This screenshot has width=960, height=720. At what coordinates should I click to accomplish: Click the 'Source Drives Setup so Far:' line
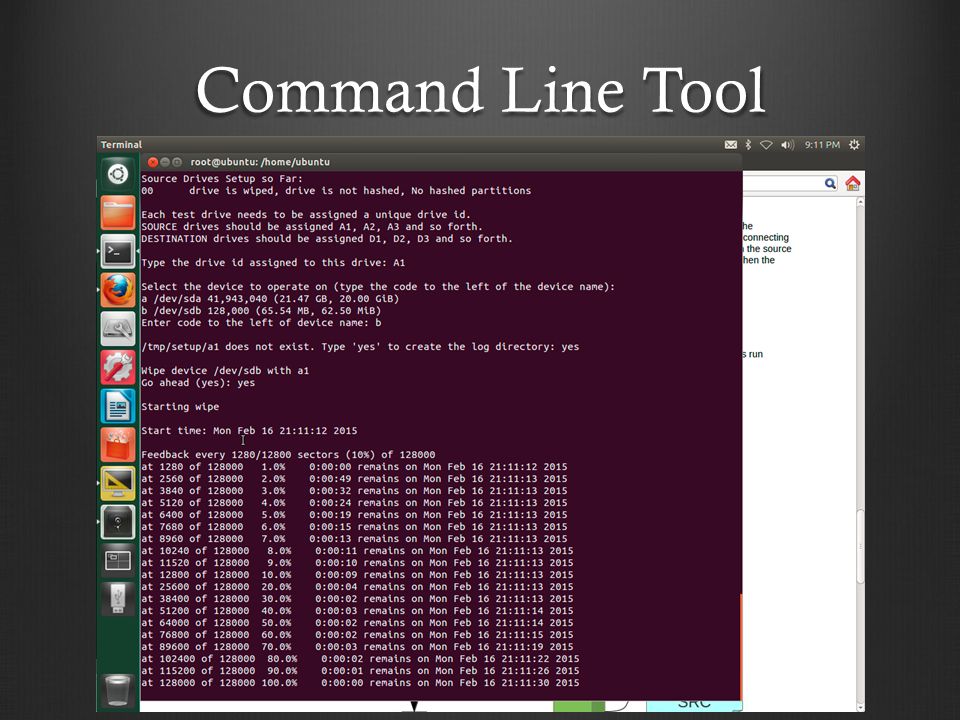pyautogui.click(x=222, y=179)
